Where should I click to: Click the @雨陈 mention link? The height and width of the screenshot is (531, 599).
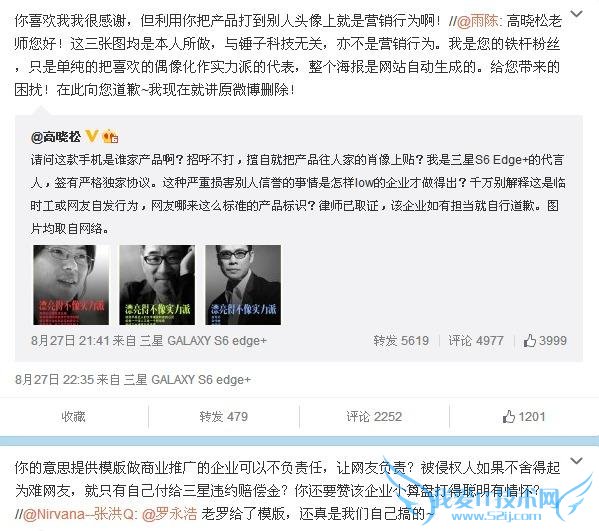coord(478,21)
